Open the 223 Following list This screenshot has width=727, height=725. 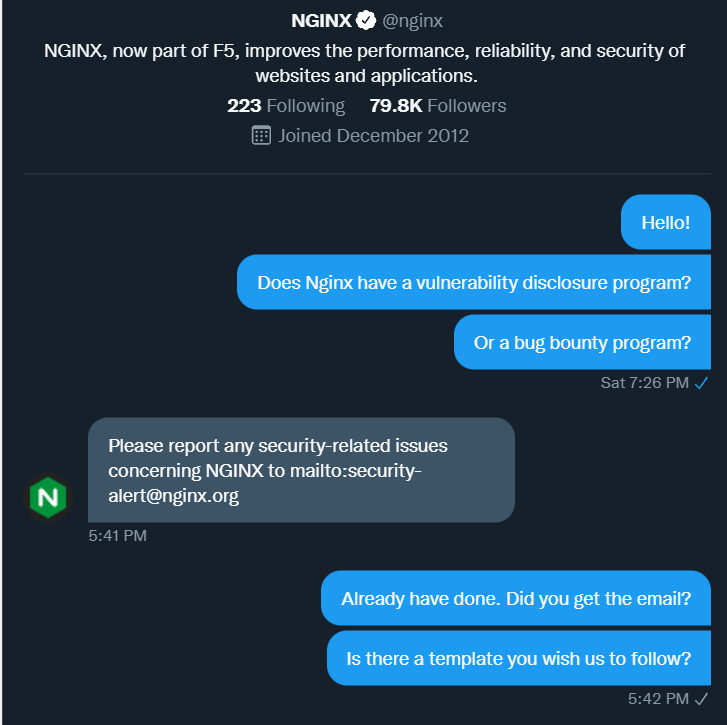tap(286, 106)
